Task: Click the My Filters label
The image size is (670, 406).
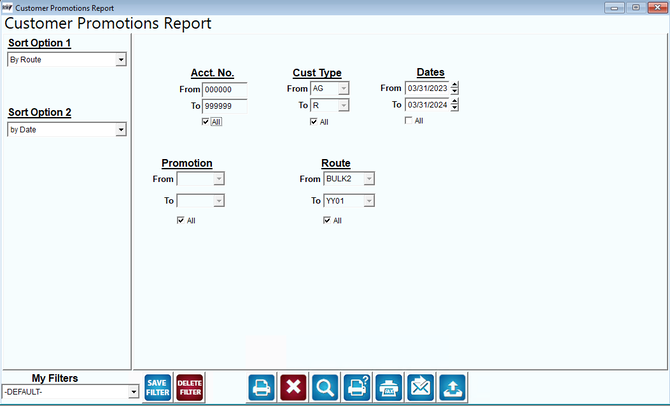Action: tap(55, 378)
